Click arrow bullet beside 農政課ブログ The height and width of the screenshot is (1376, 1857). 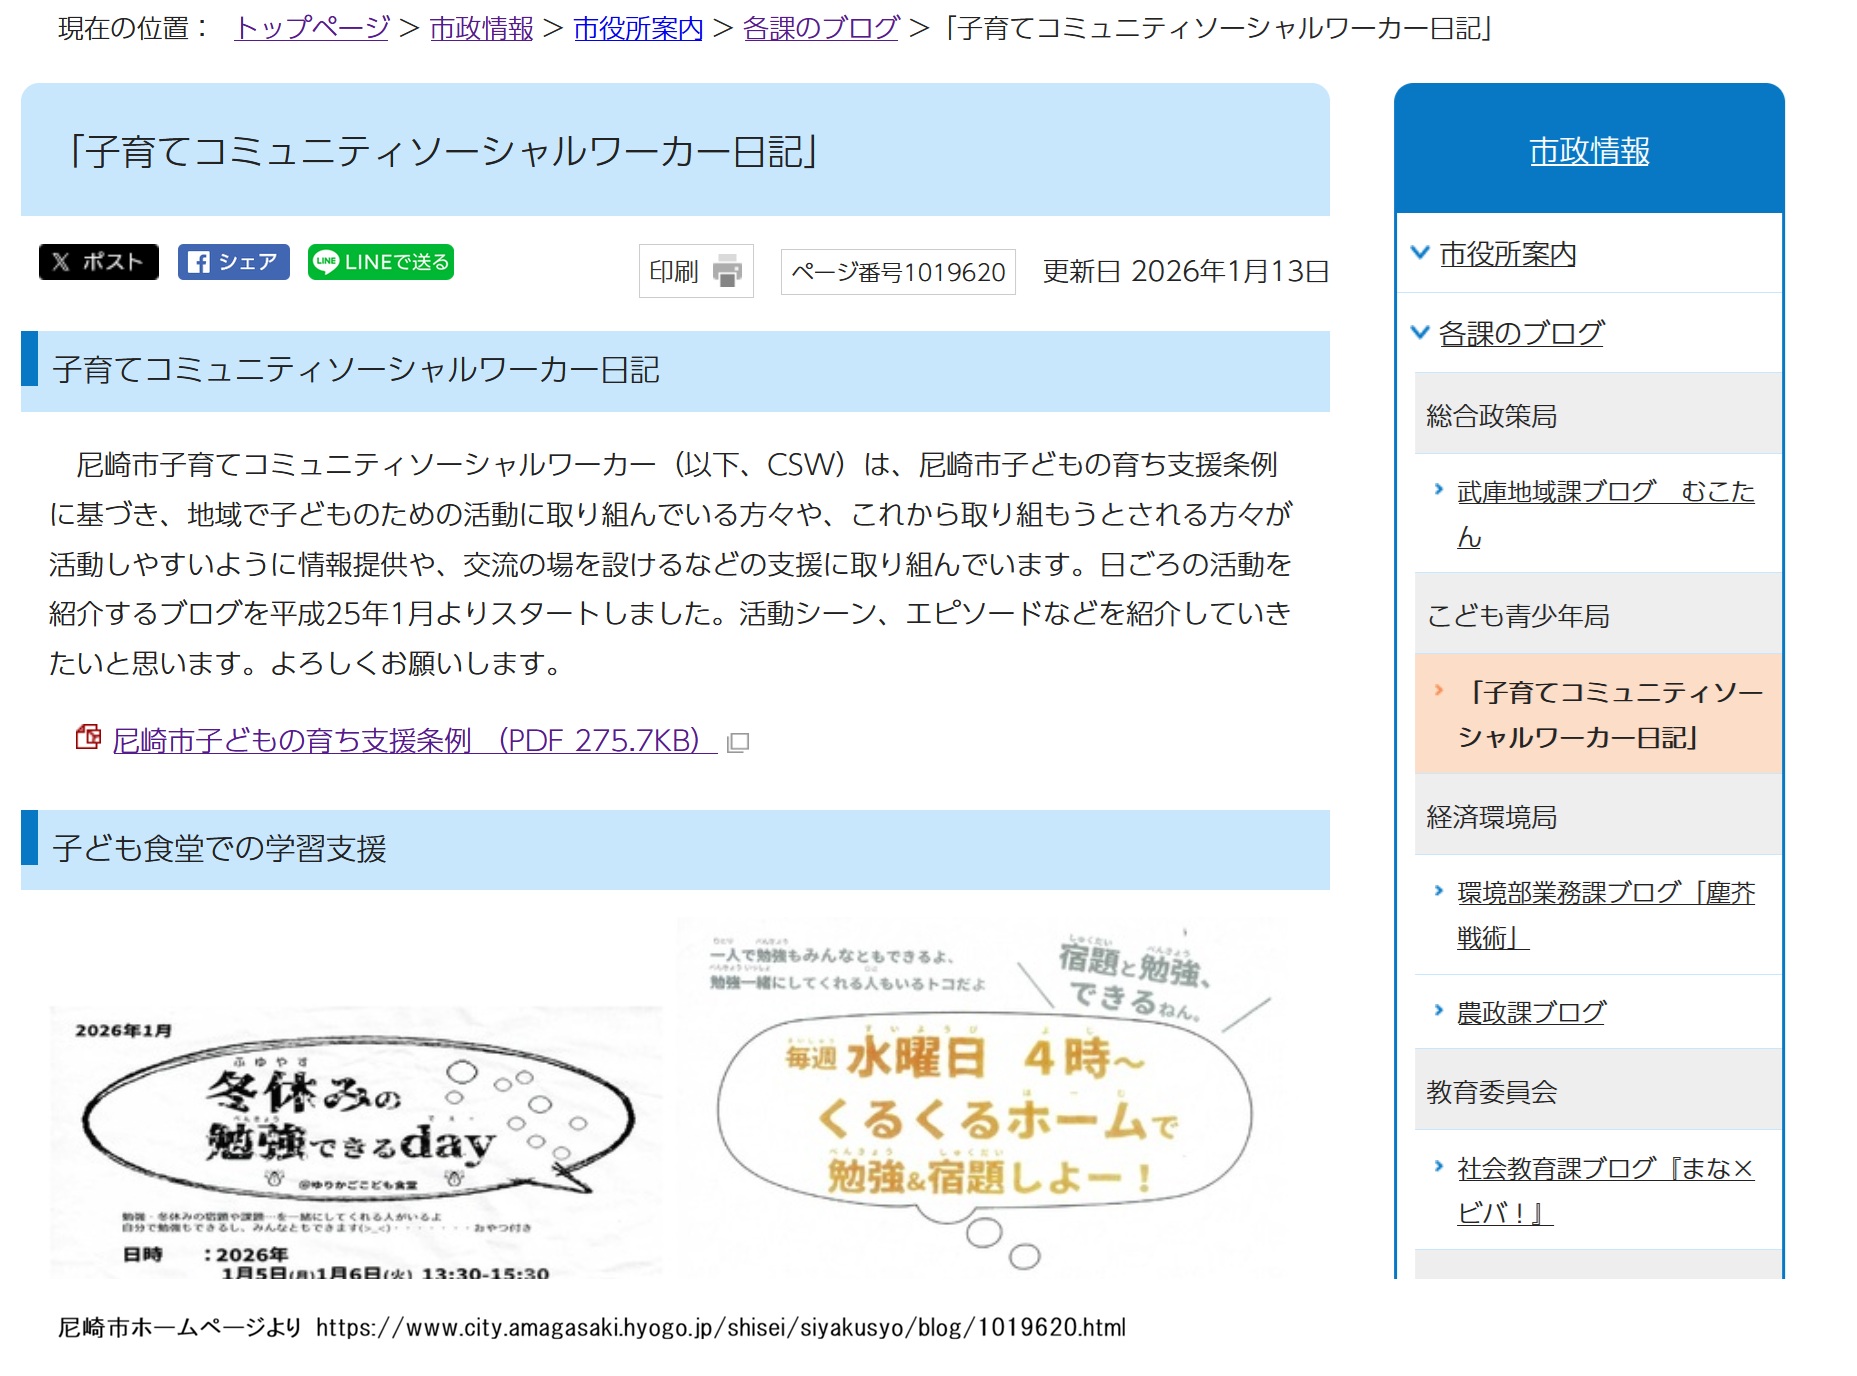click(1438, 1011)
